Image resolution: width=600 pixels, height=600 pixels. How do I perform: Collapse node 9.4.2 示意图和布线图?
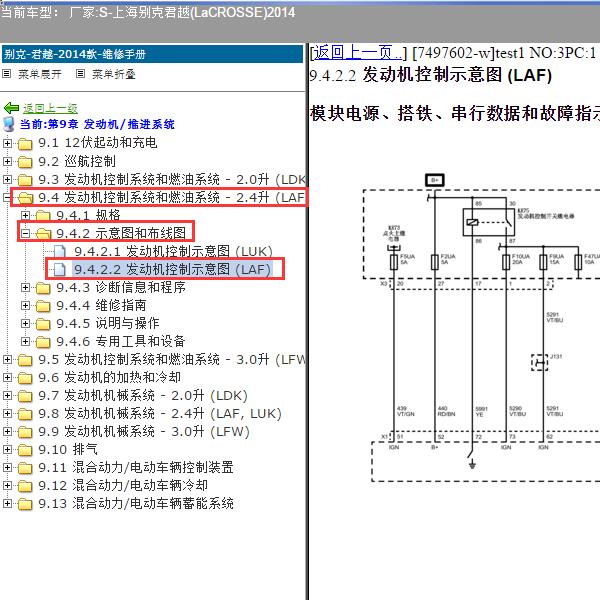tap(25, 233)
